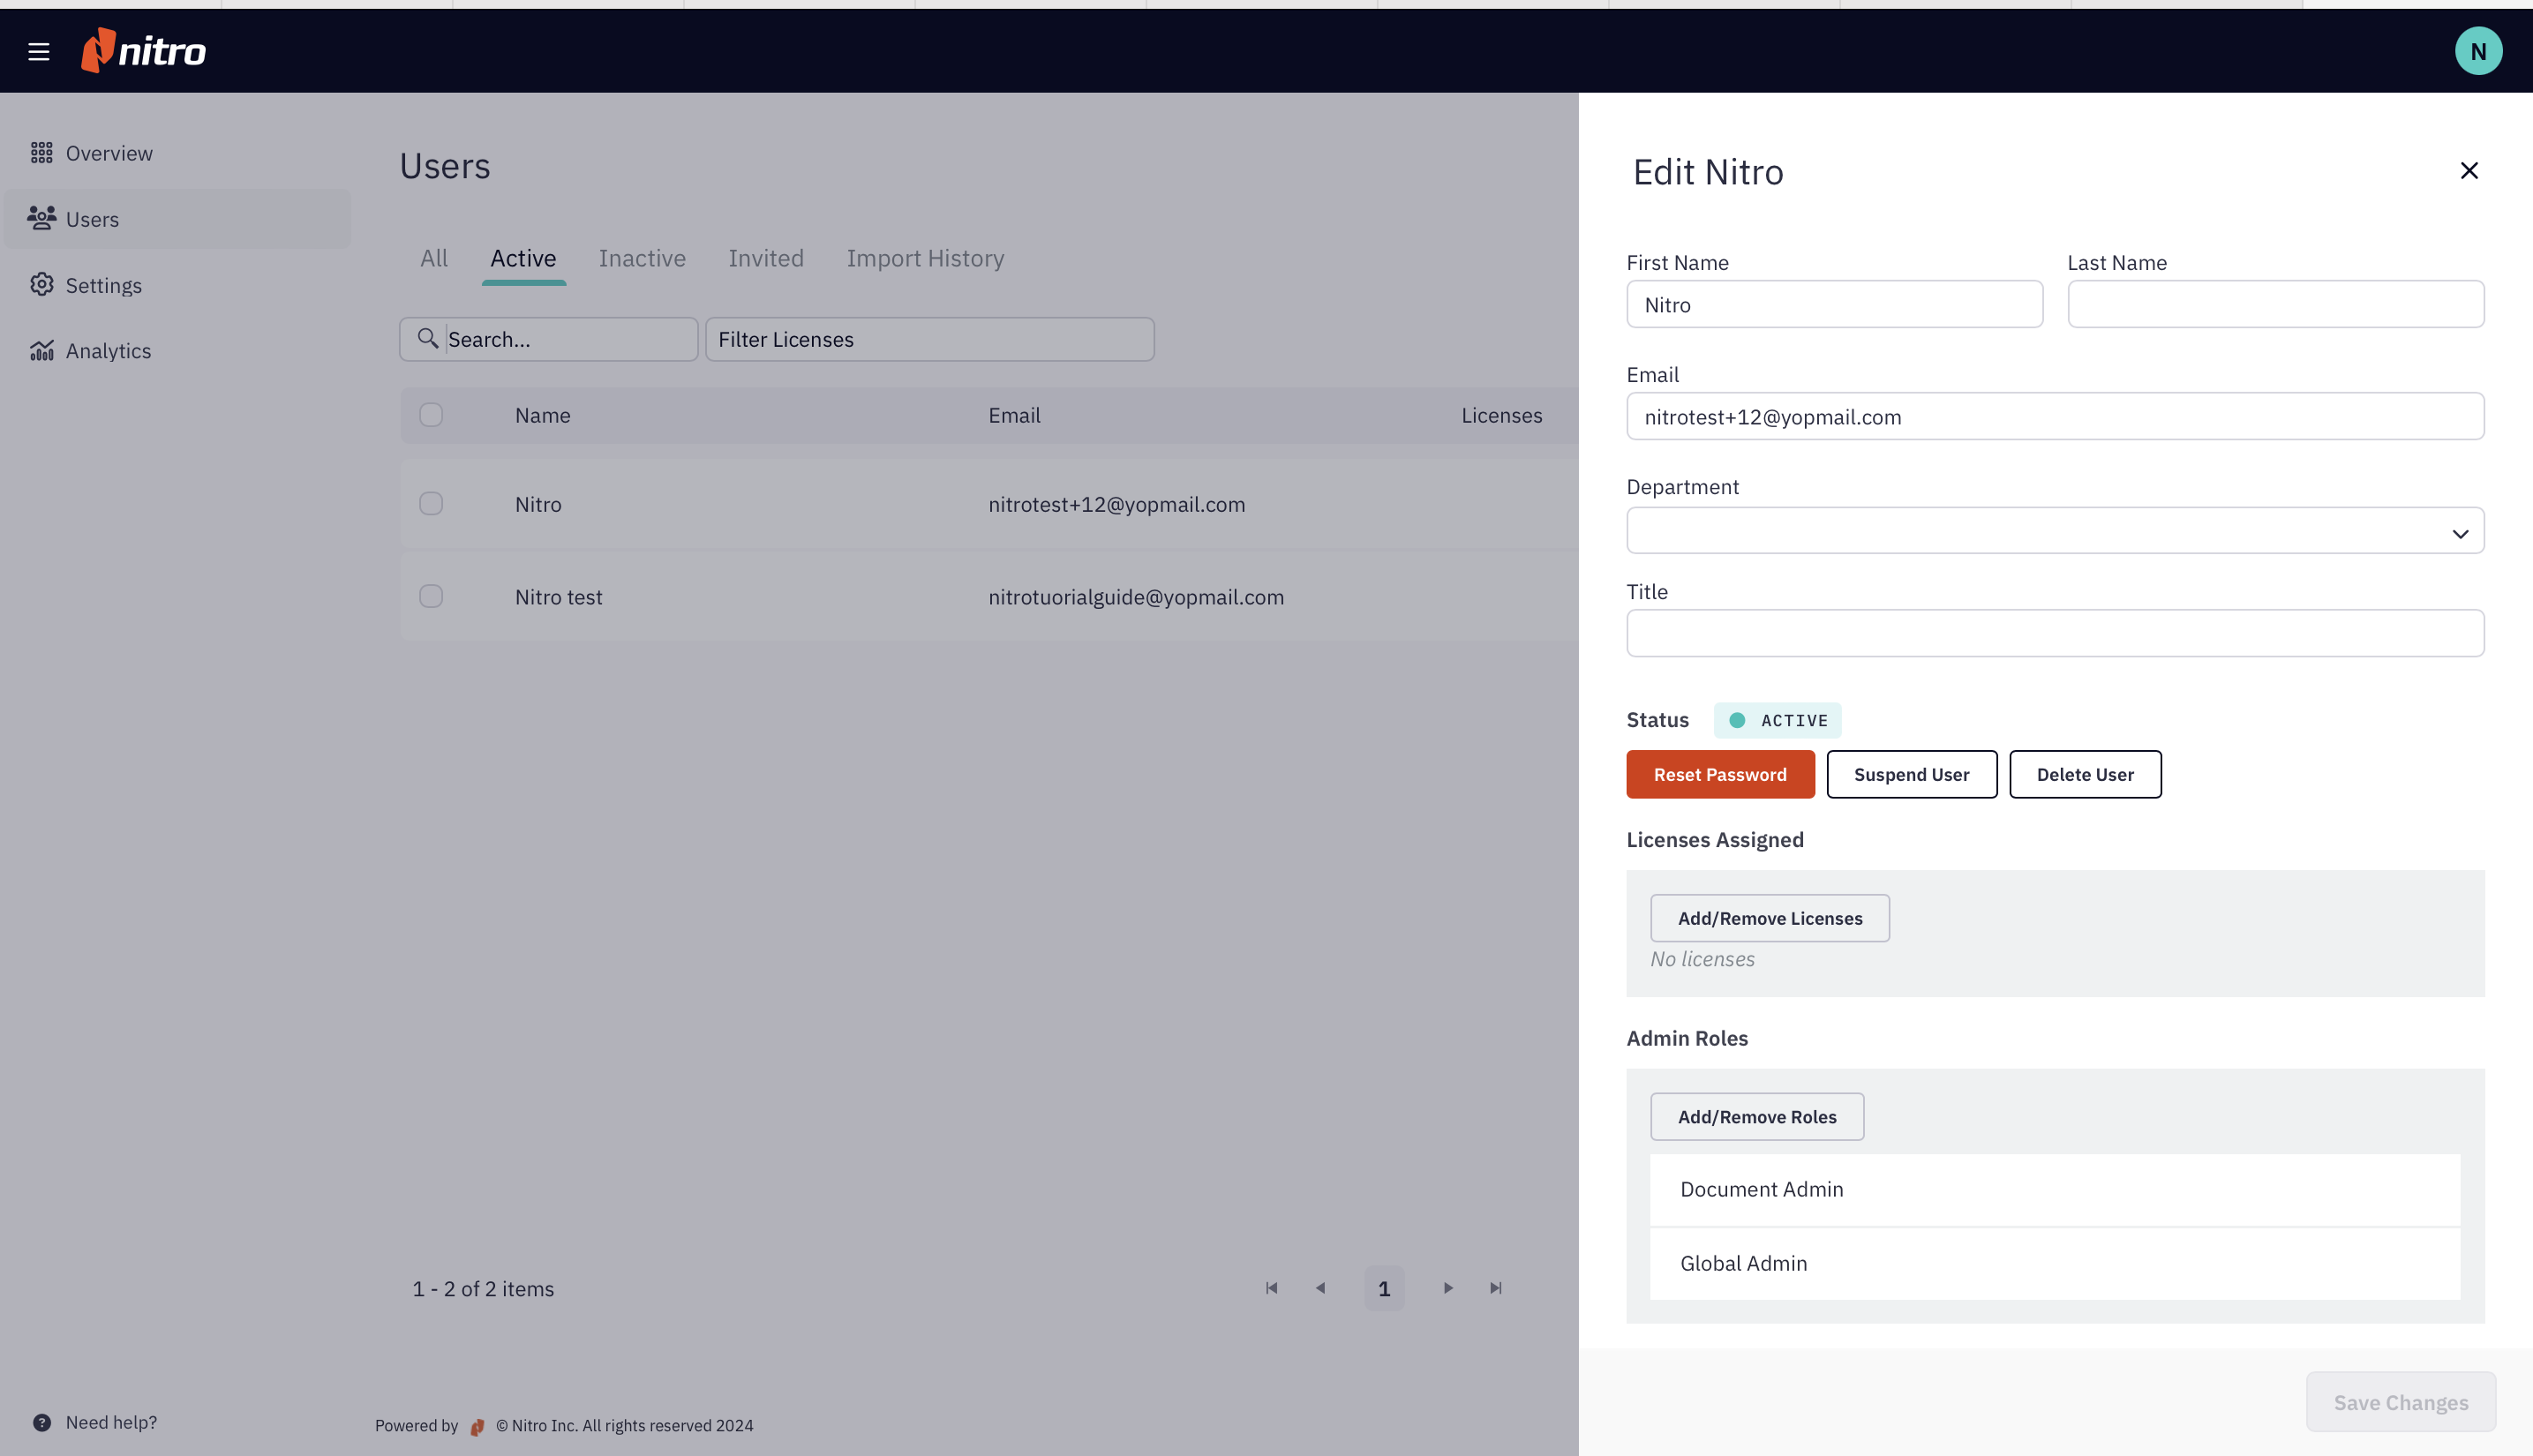Click Add/Remove Roles under Admin Roles
Image resolution: width=2533 pixels, height=1456 pixels.
pyautogui.click(x=1756, y=1116)
